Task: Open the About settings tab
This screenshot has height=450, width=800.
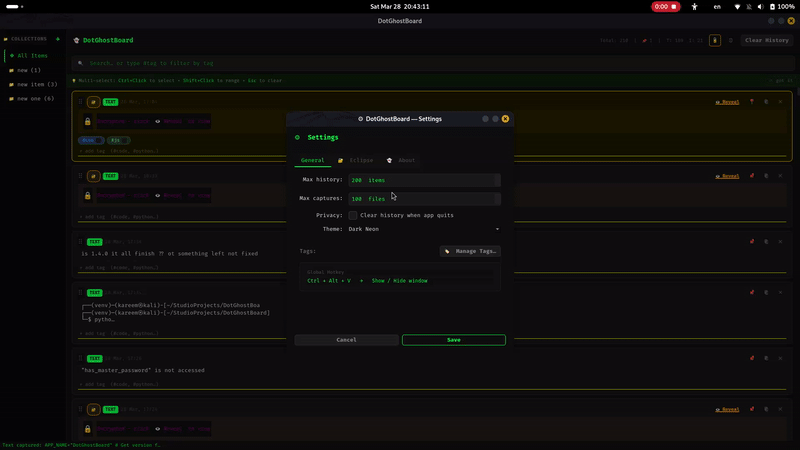Action: (401, 160)
